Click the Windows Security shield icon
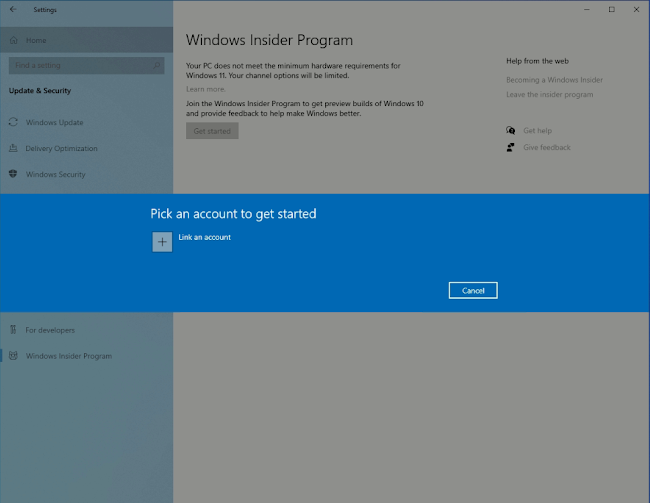This screenshot has height=503, width=650. (x=13, y=174)
